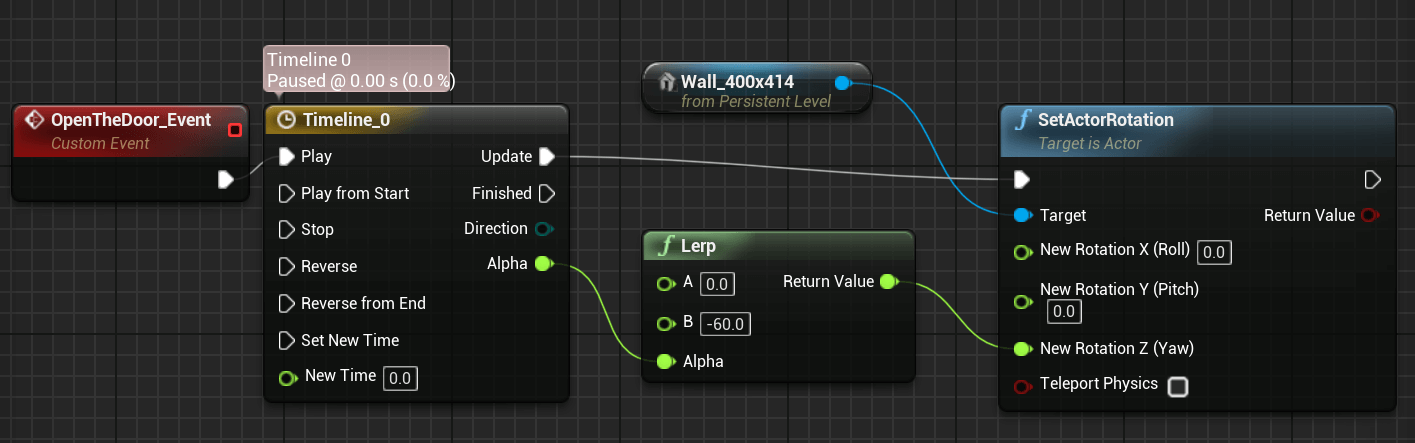Screen dimensions: 1415x443
Task: Click the New Rotation Y (Pitch) value field
Action: click(1064, 312)
